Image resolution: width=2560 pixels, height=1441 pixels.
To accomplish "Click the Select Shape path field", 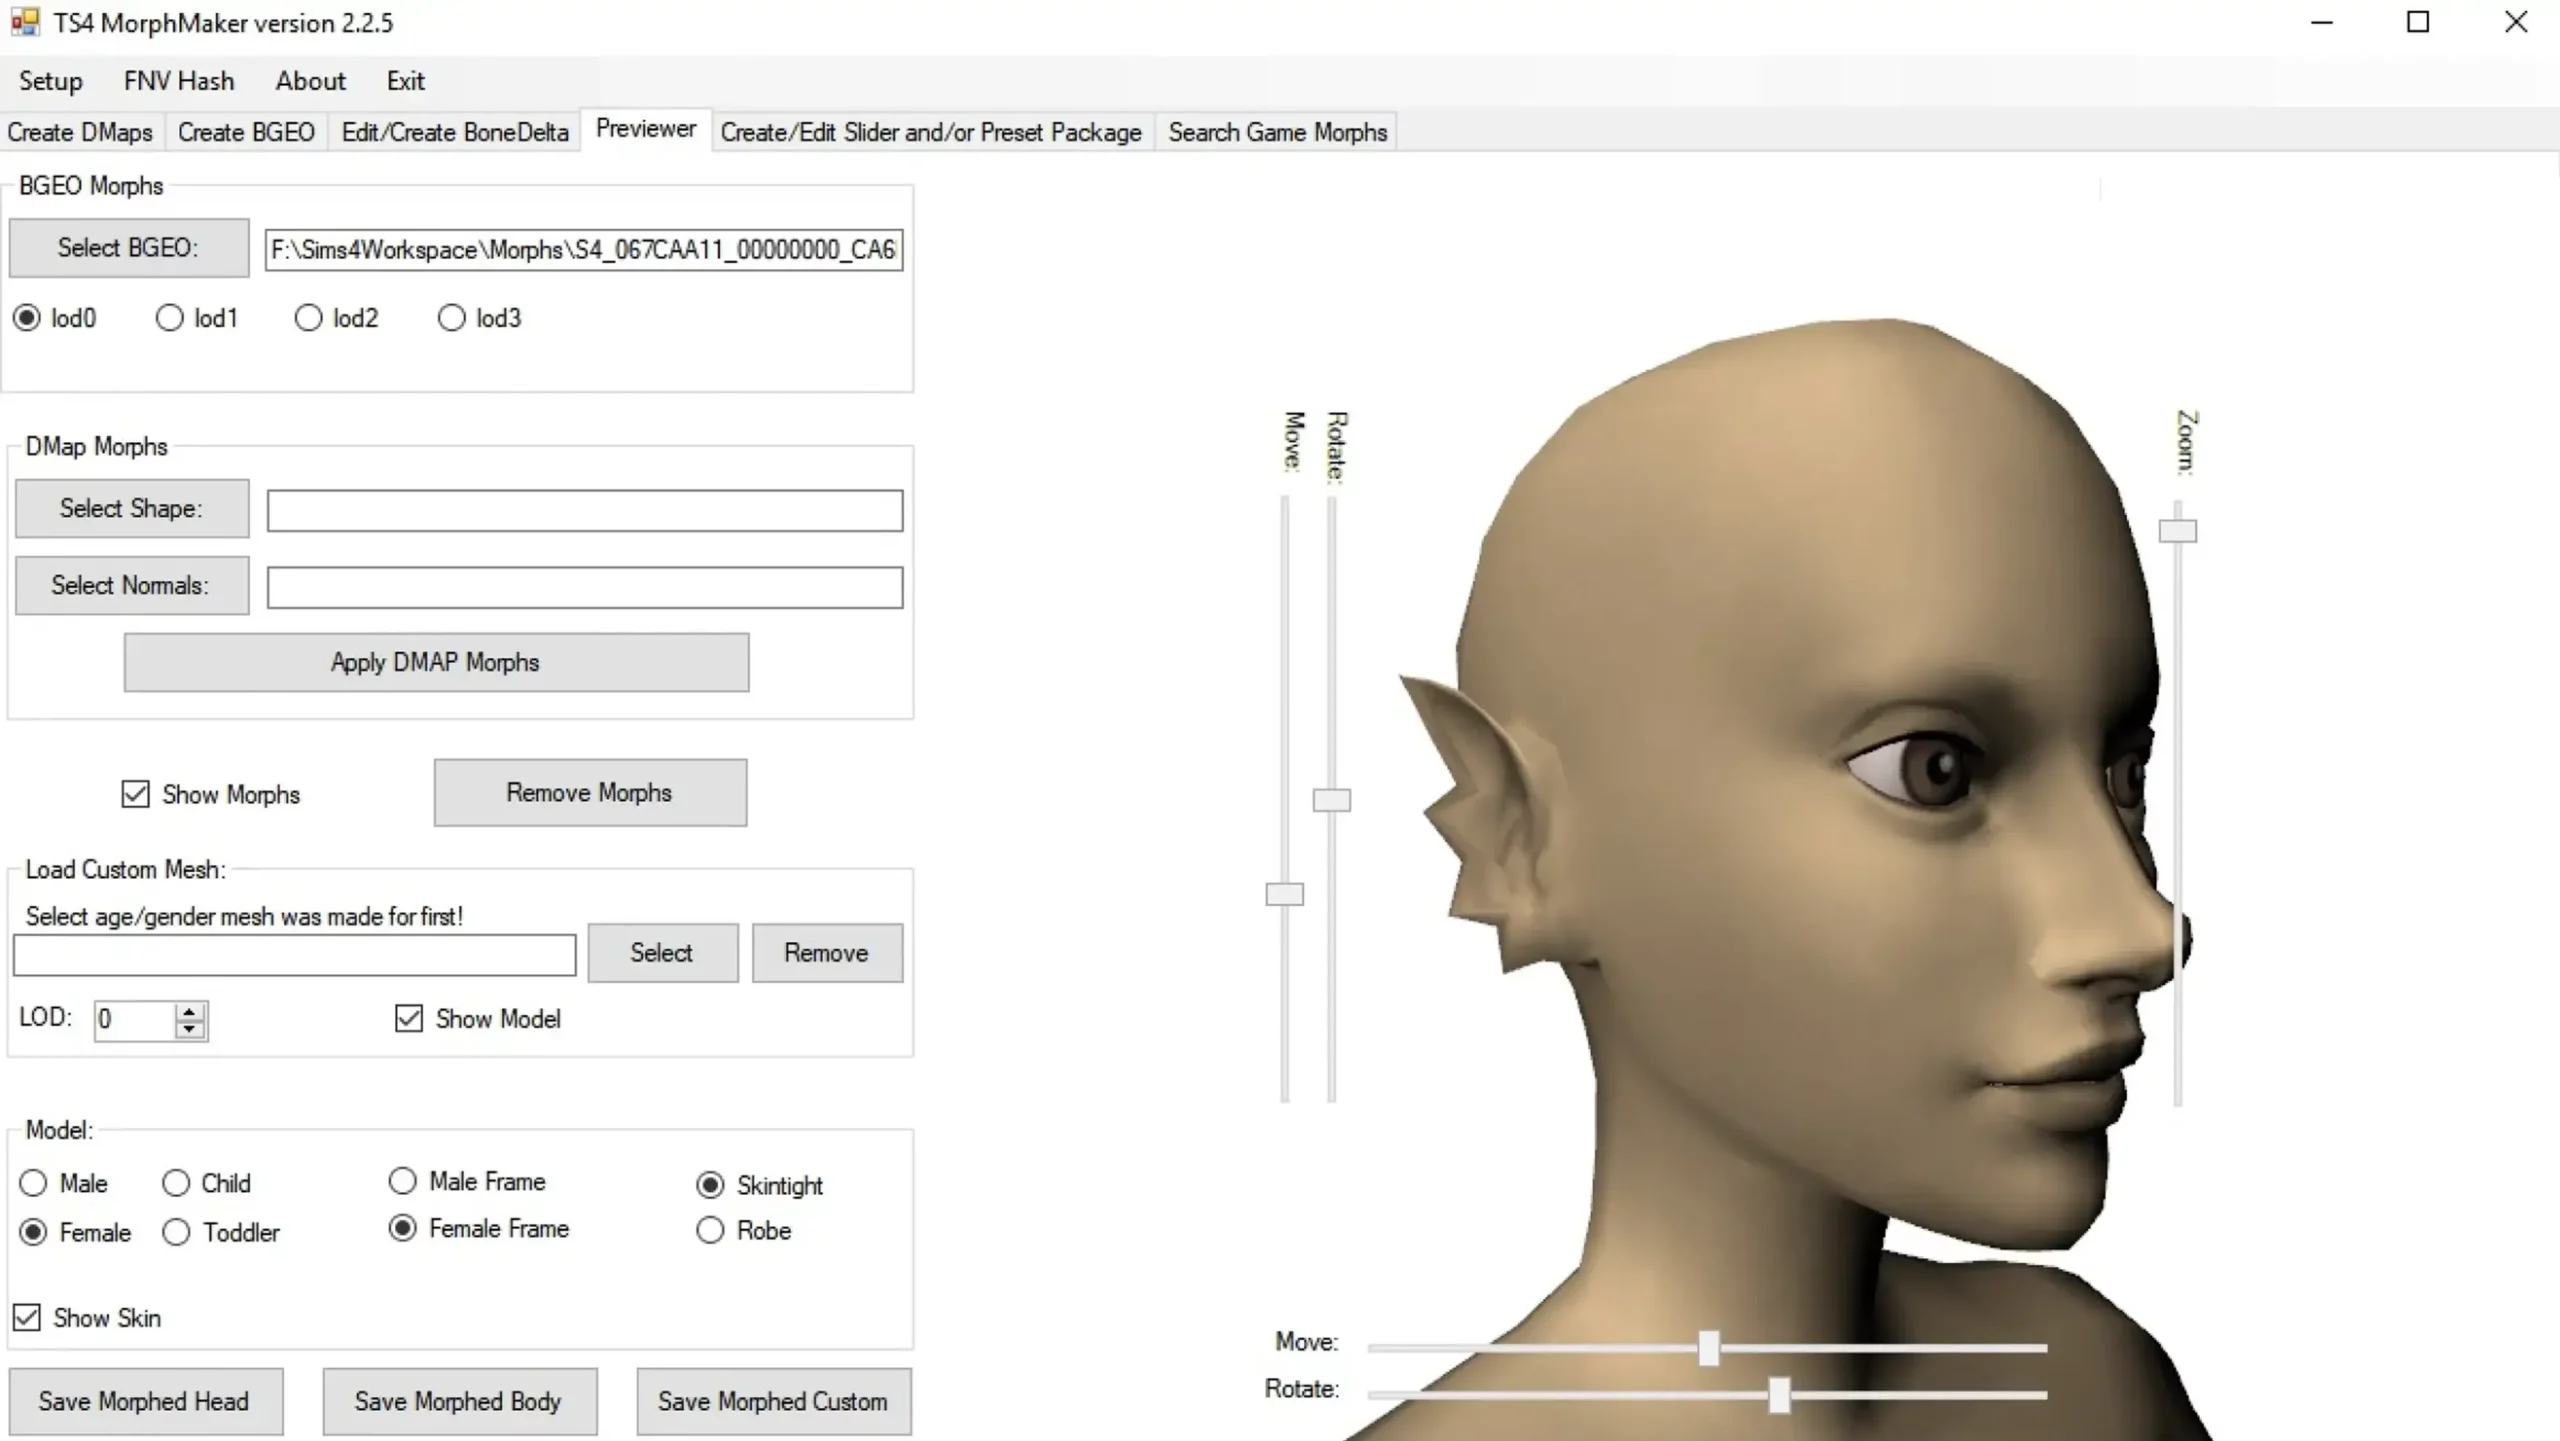I will [x=584, y=511].
